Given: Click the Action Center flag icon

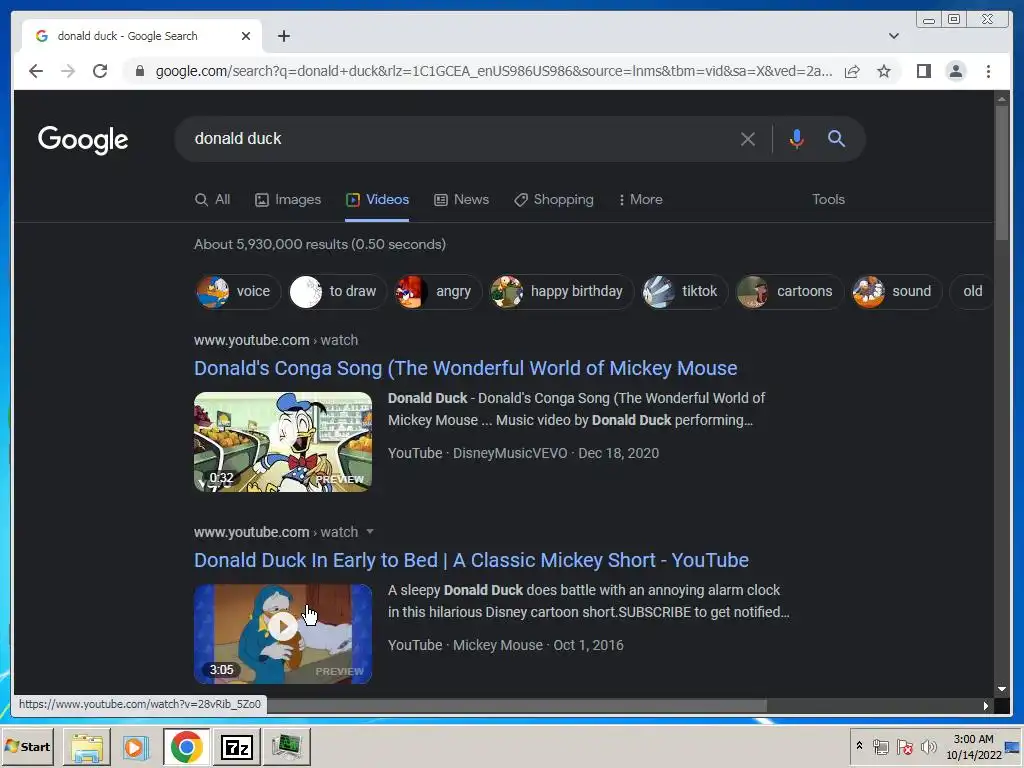Looking at the screenshot, I should point(904,746).
